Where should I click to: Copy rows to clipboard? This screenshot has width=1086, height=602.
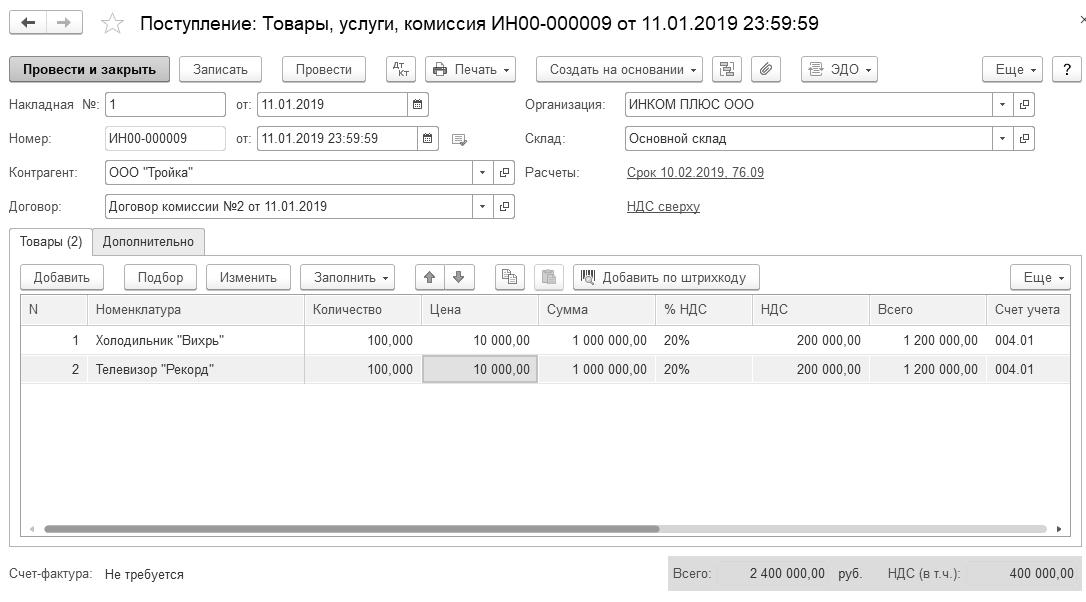(x=510, y=277)
